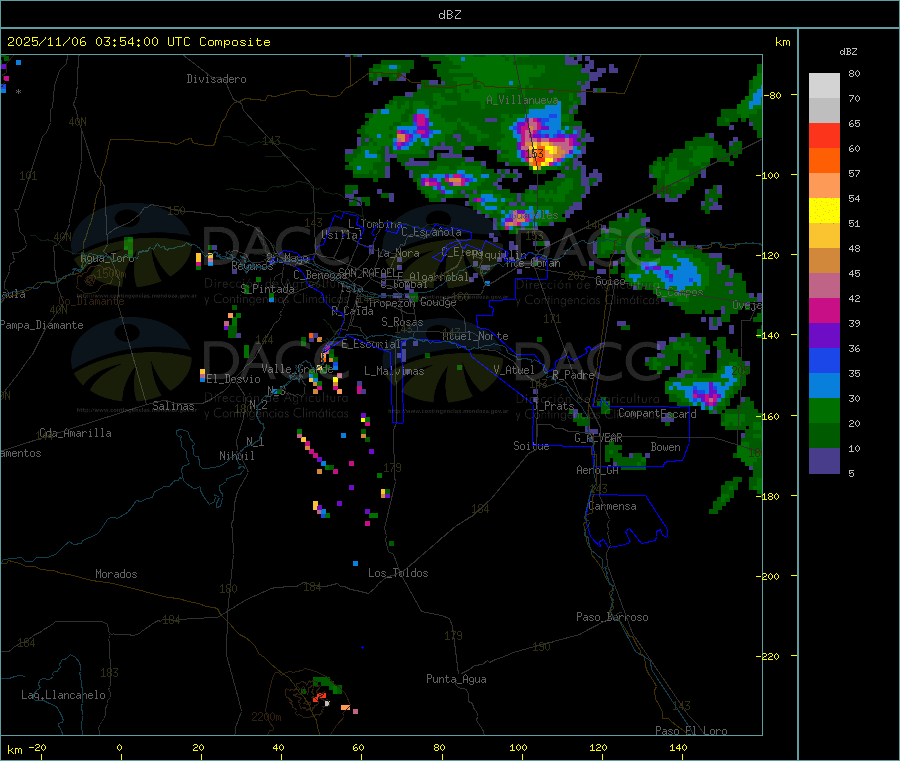Click the dBZ title at top
This screenshot has height=761, width=900.
[x=449, y=15]
